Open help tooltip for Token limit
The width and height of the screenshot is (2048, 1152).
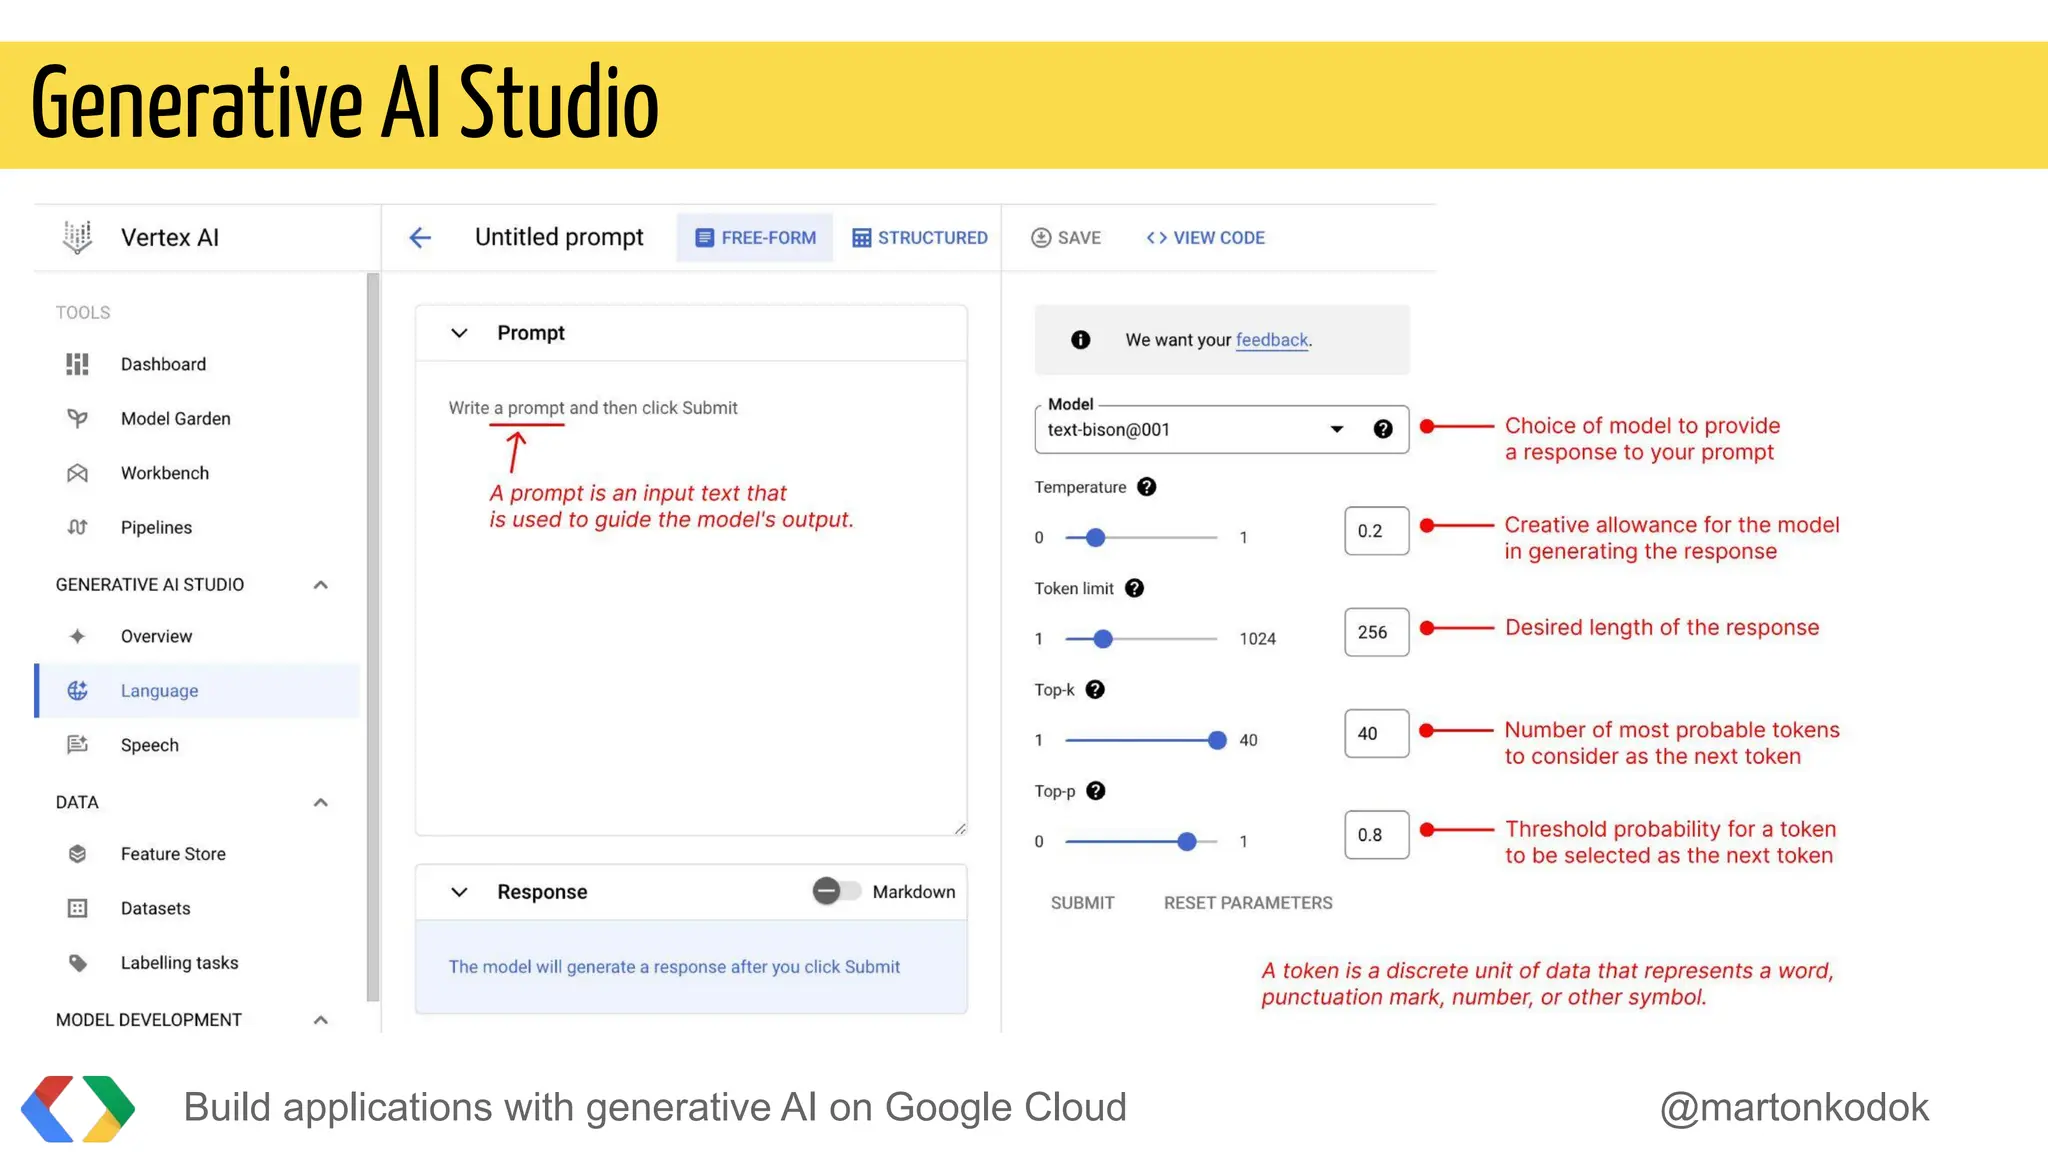pos(1134,588)
